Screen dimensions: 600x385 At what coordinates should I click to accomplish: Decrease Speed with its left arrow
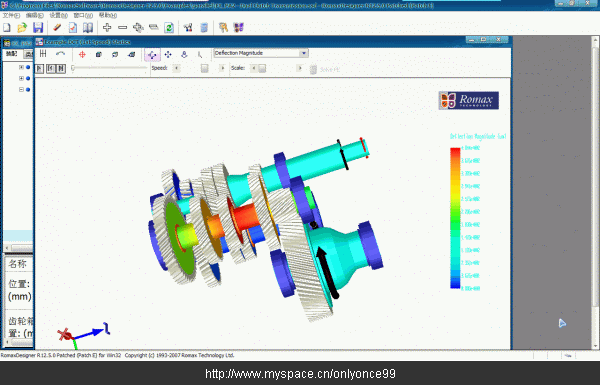[176, 68]
